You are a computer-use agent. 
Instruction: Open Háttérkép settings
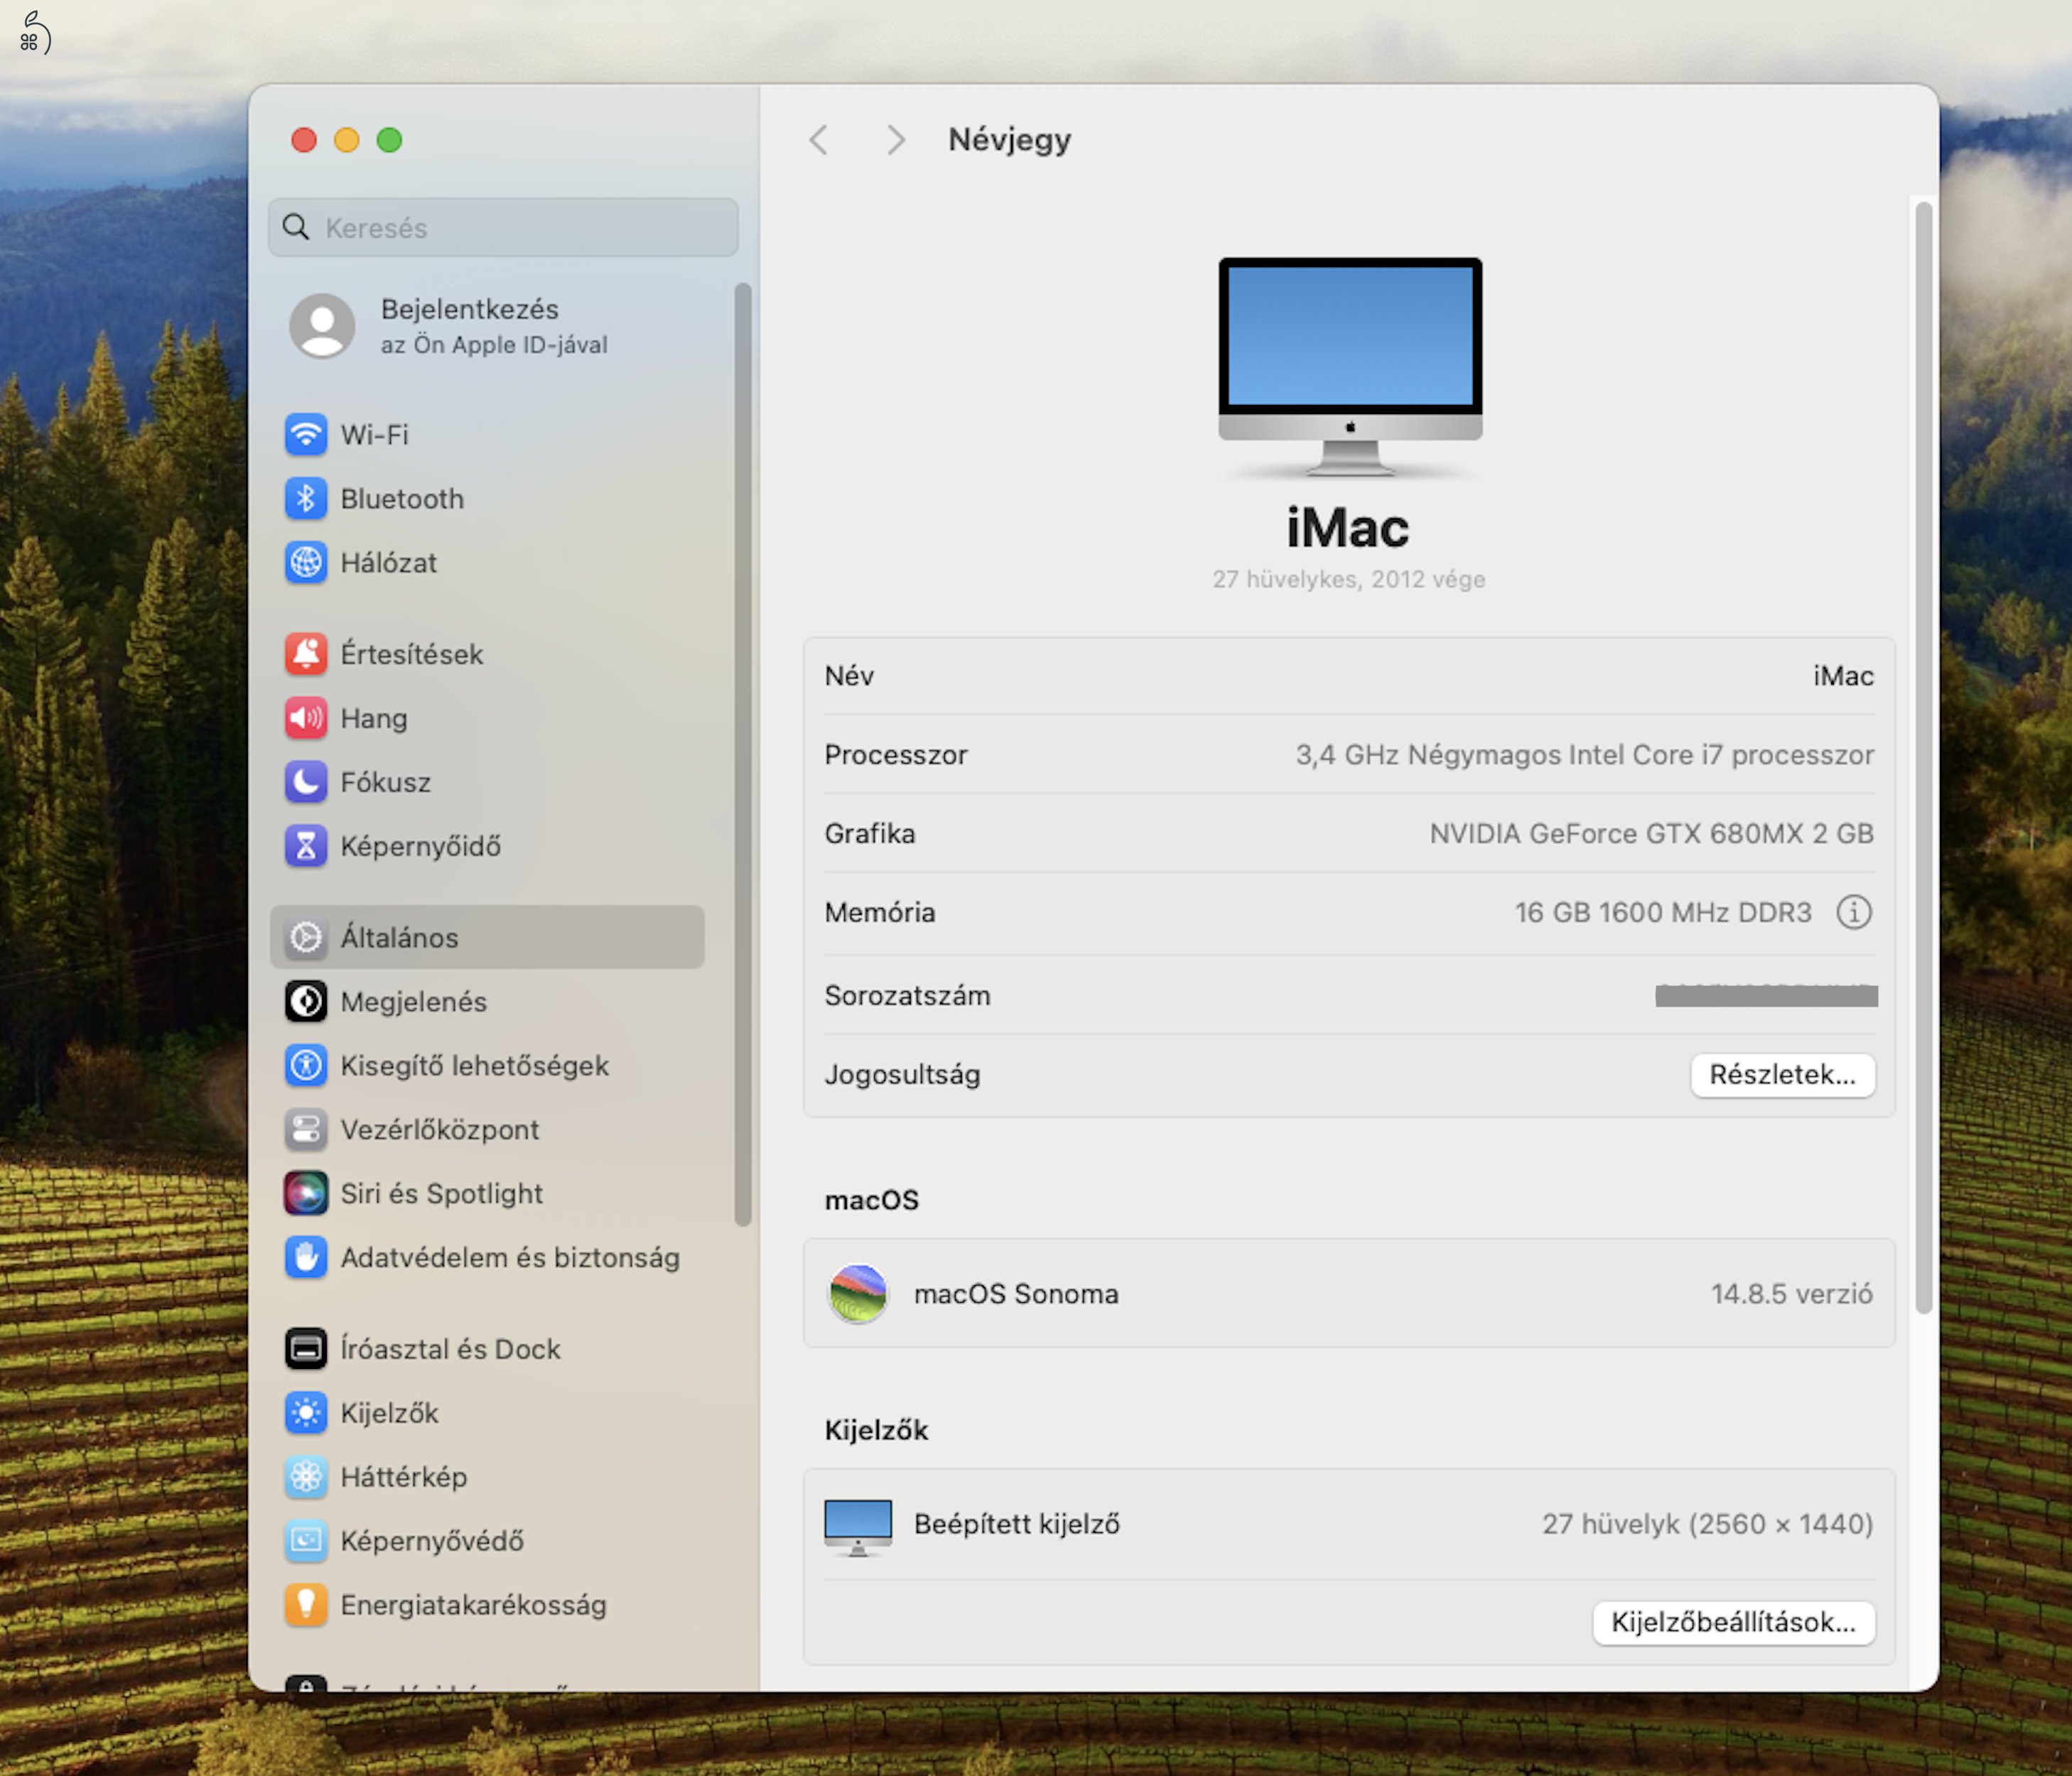pos(308,1477)
